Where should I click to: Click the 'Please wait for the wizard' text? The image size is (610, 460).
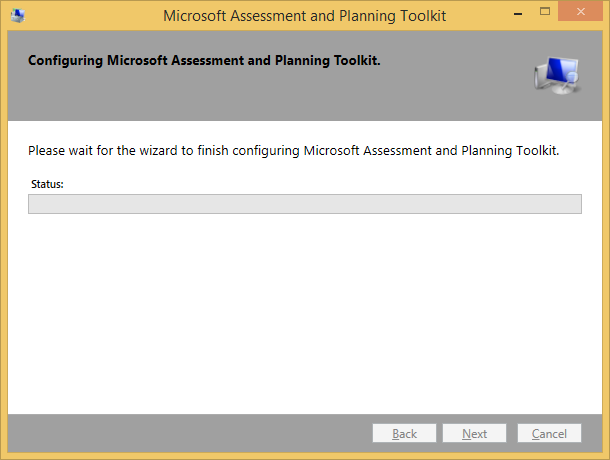pyautogui.click(x=120, y=151)
